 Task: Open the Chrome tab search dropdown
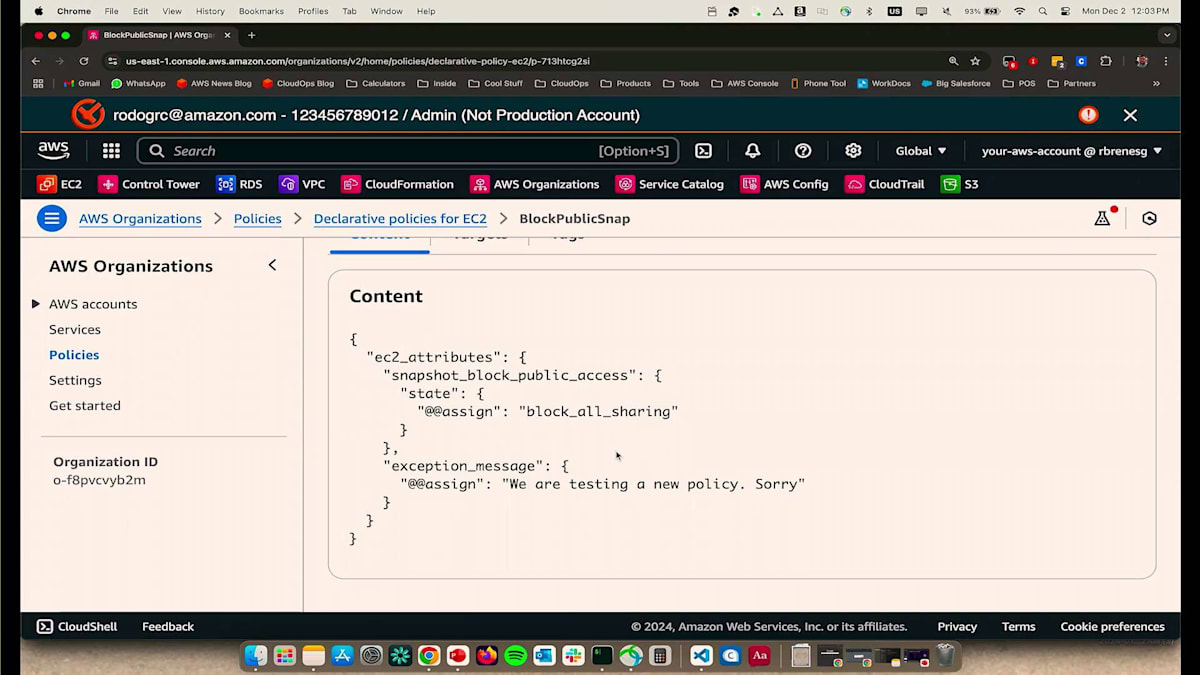[1167, 35]
